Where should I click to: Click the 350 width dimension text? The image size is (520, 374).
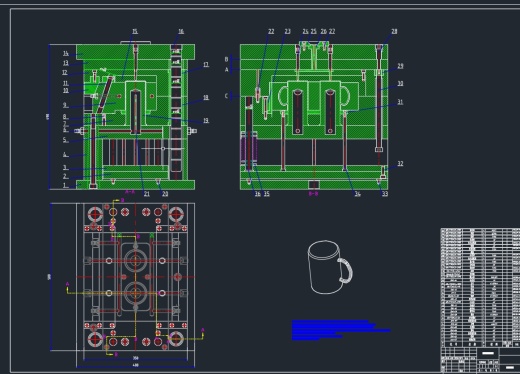135,358
